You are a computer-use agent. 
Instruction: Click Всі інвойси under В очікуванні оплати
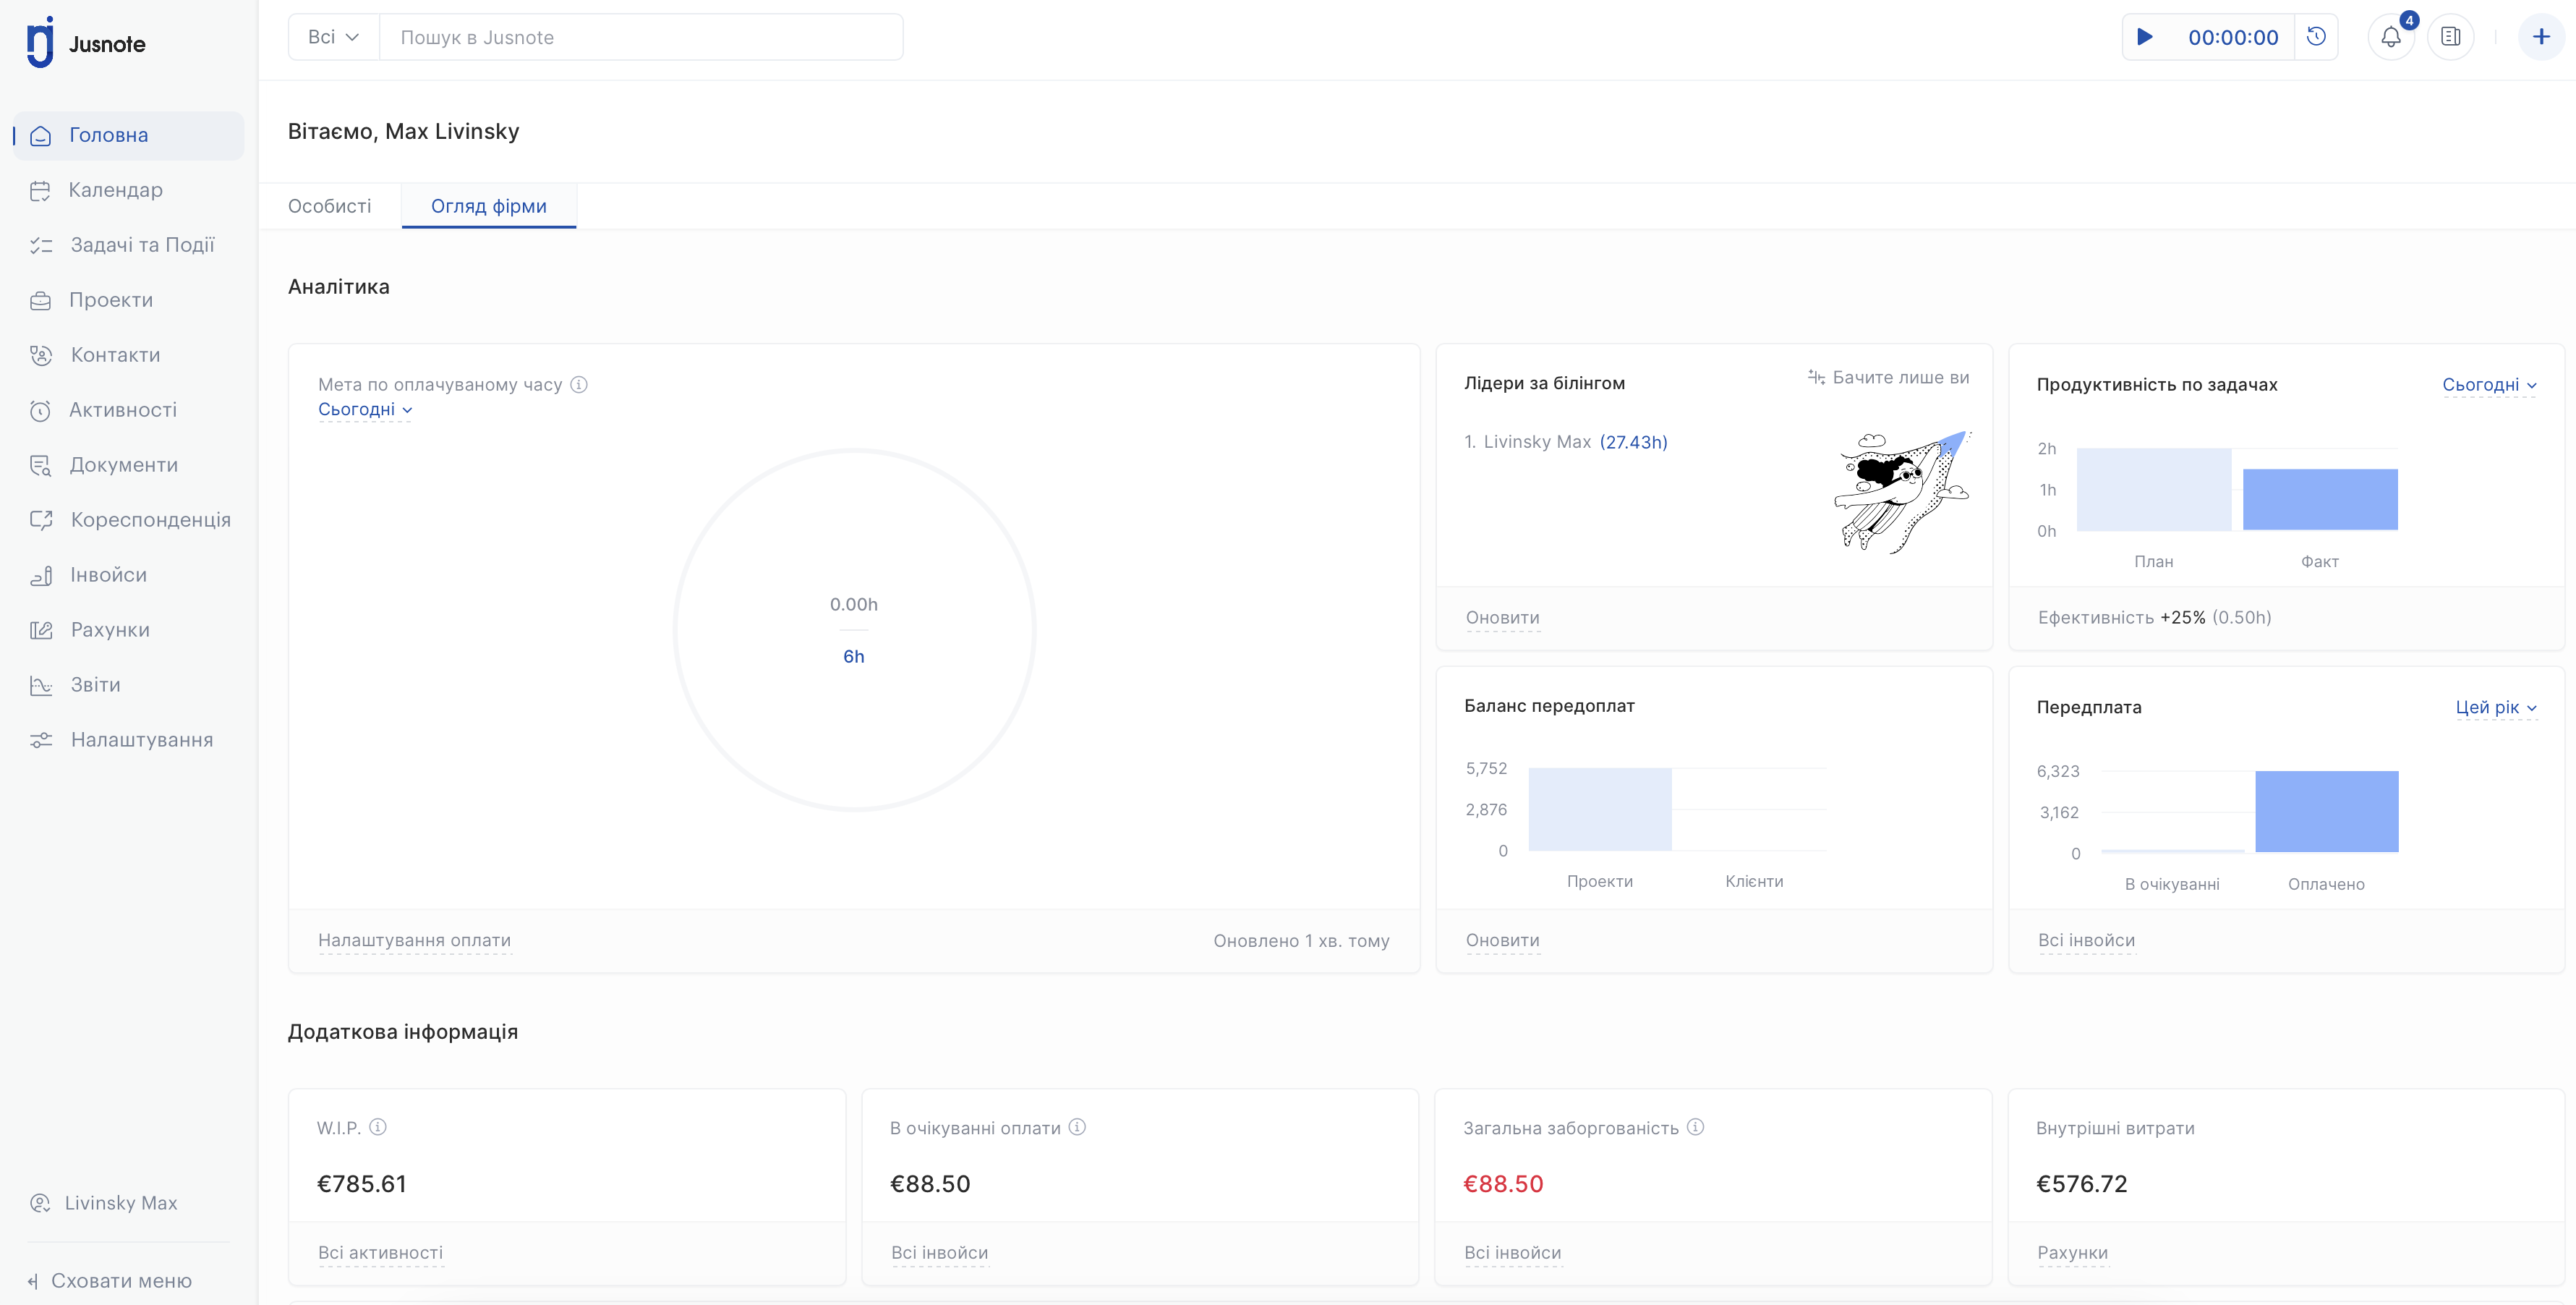pyautogui.click(x=939, y=1253)
